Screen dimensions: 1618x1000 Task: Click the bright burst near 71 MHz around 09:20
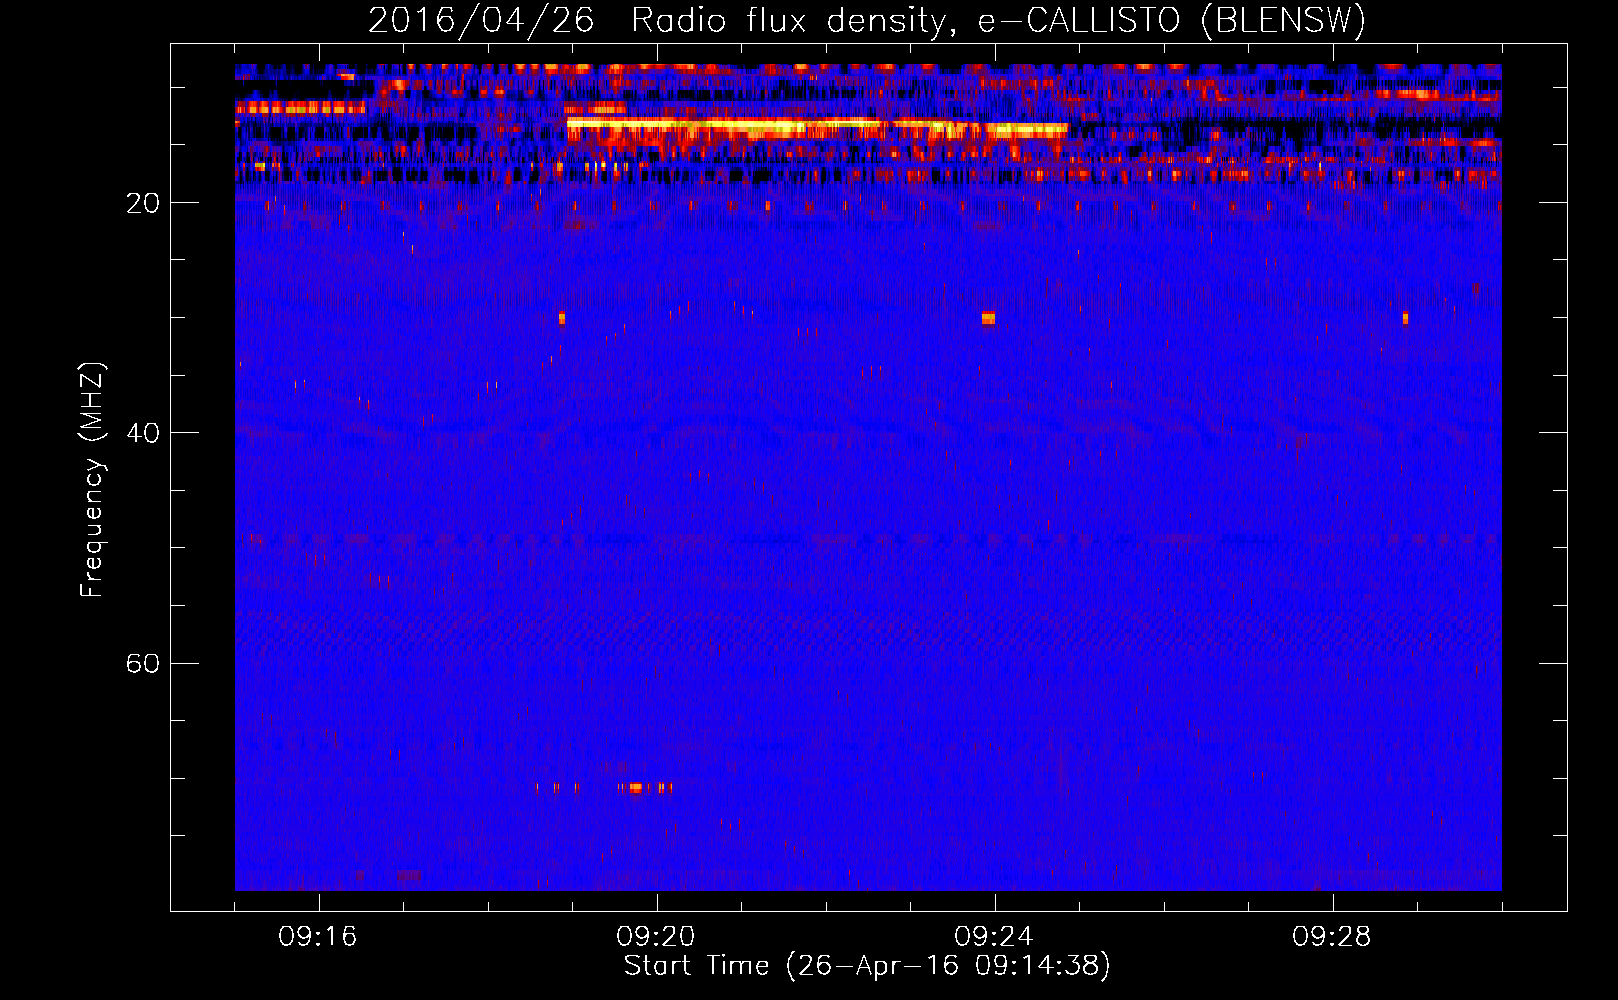click(x=635, y=788)
